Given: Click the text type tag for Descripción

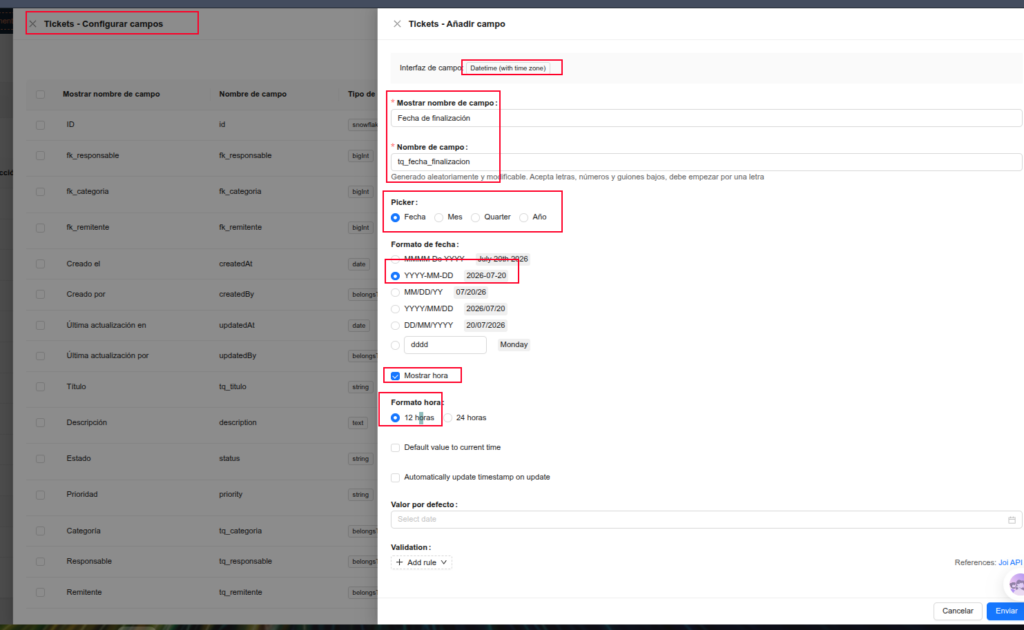Looking at the screenshot, I should (x=358, y=423).
